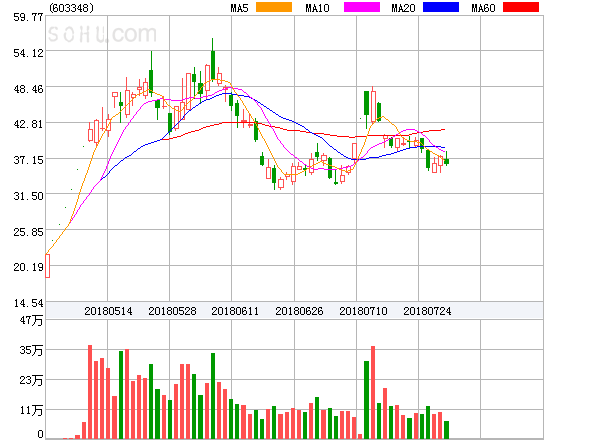Click the 20.19 price axis label
600x440 pixels.
click(28, 267)
